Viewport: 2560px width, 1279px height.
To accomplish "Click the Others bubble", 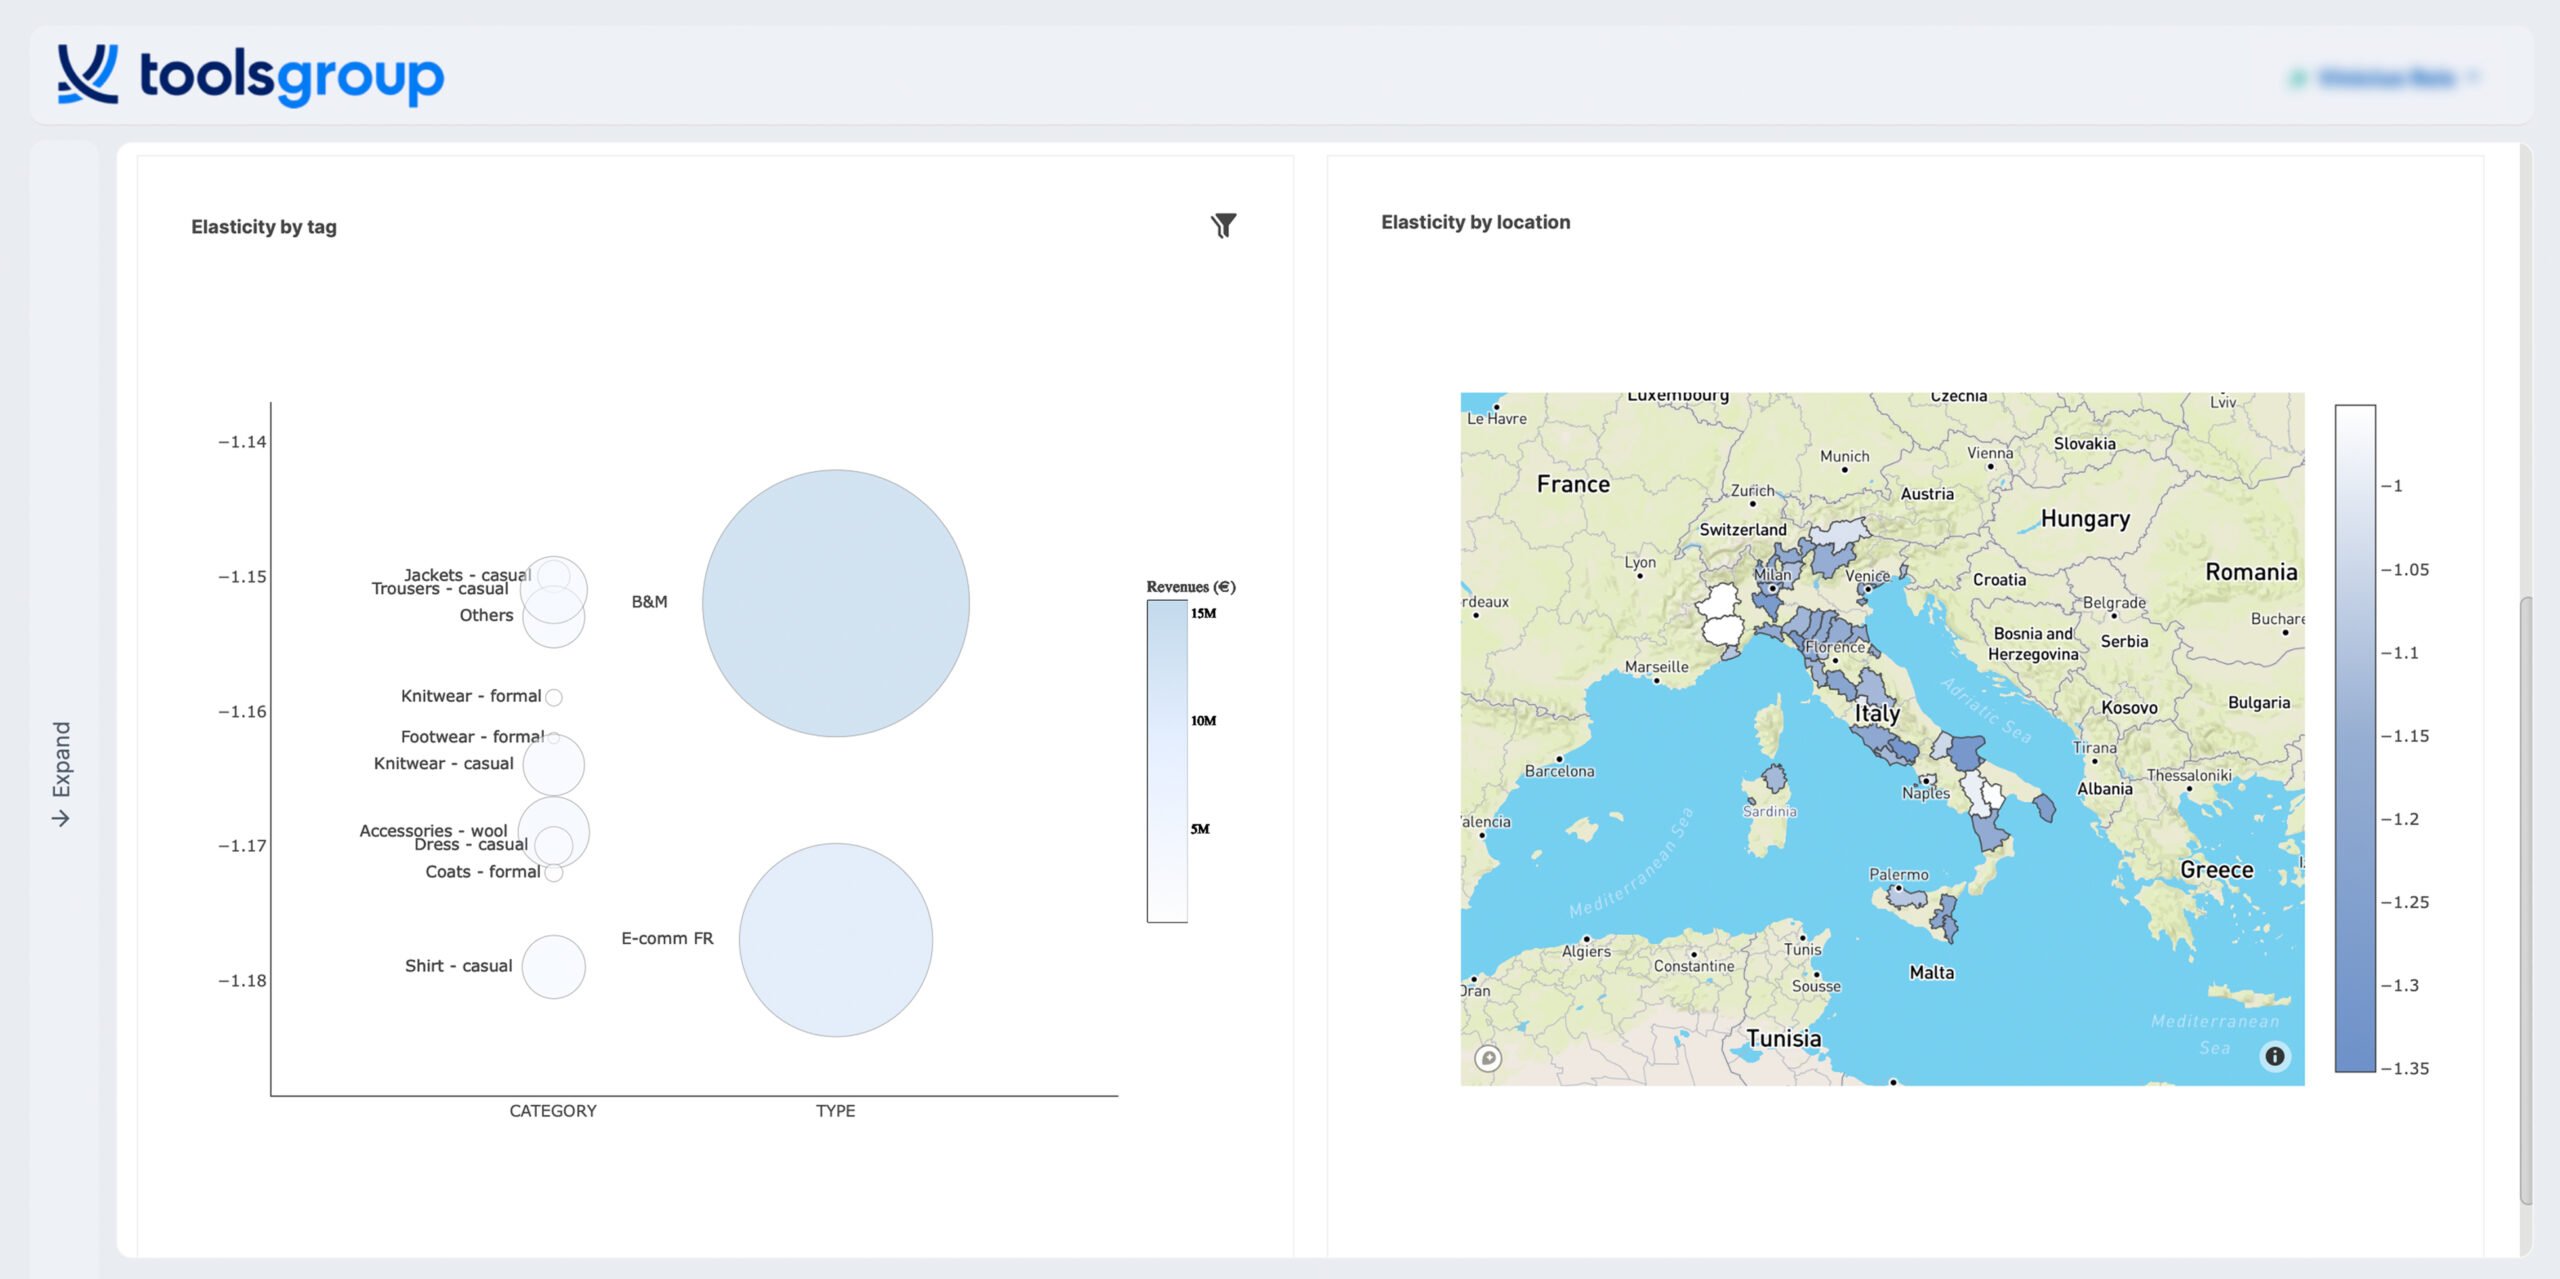I will (554, 616).
